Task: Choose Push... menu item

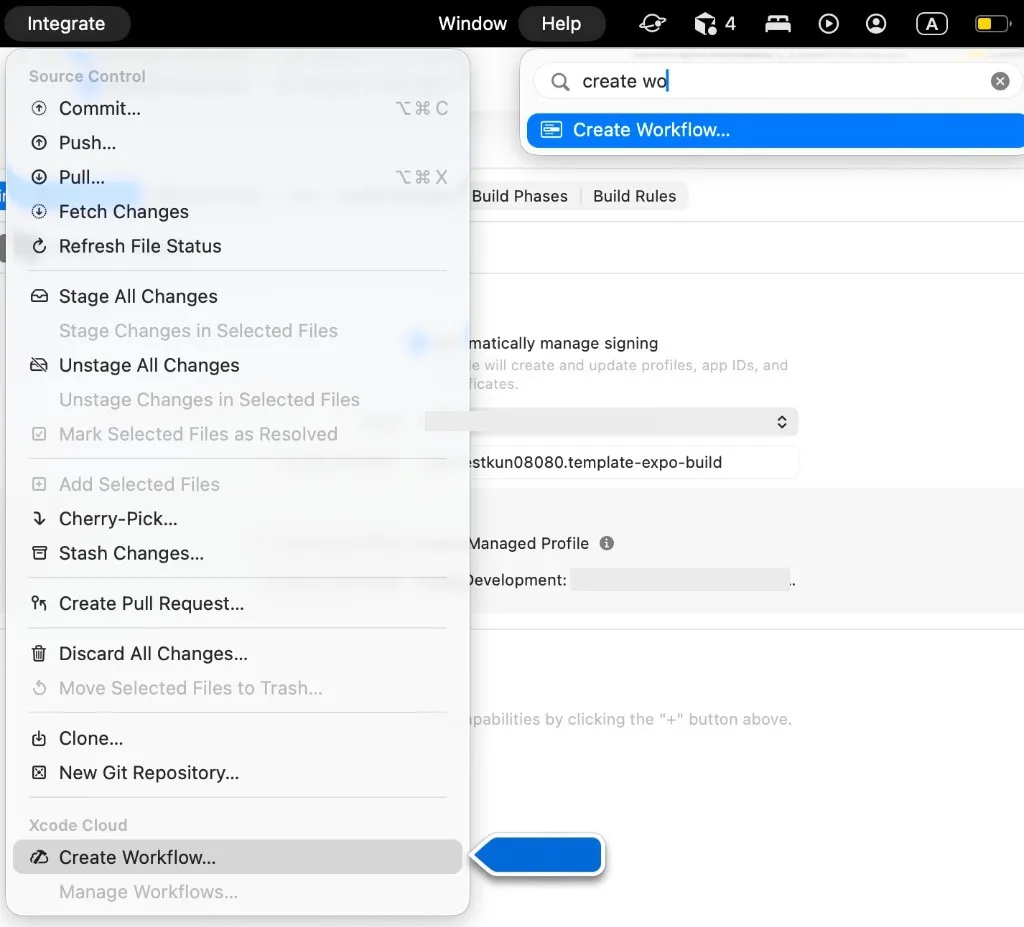Action: click(237, 142)
